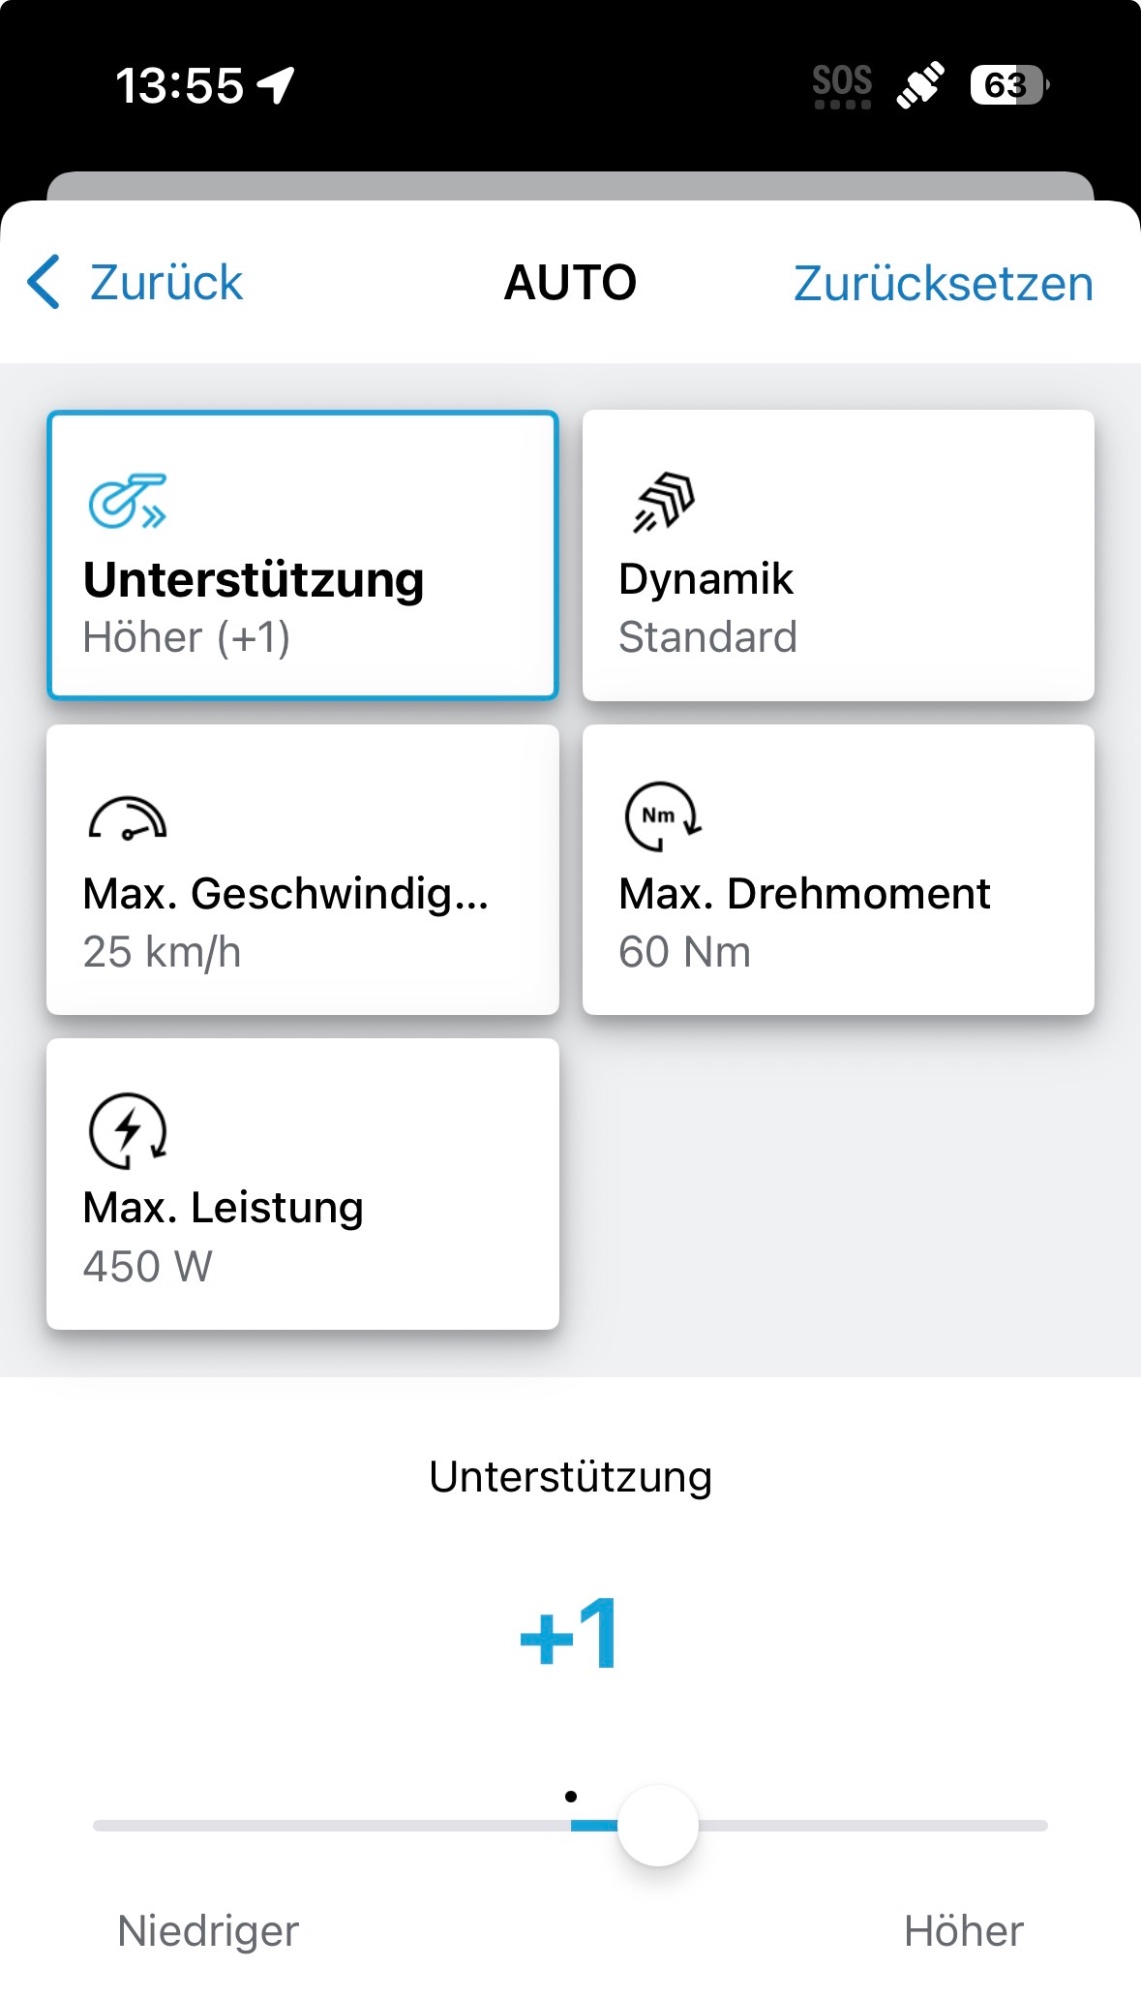The width and height of the screenshot is (1141, 2000).
Task: Tap the Höher label below slider
Action: pos(963,1931)
